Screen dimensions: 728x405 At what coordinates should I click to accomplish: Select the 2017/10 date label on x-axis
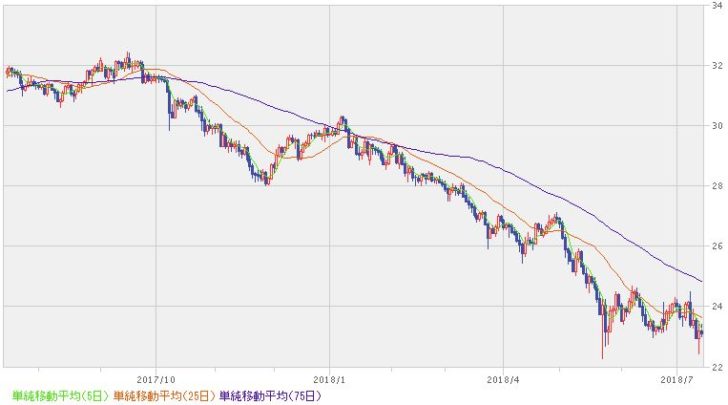155,380
